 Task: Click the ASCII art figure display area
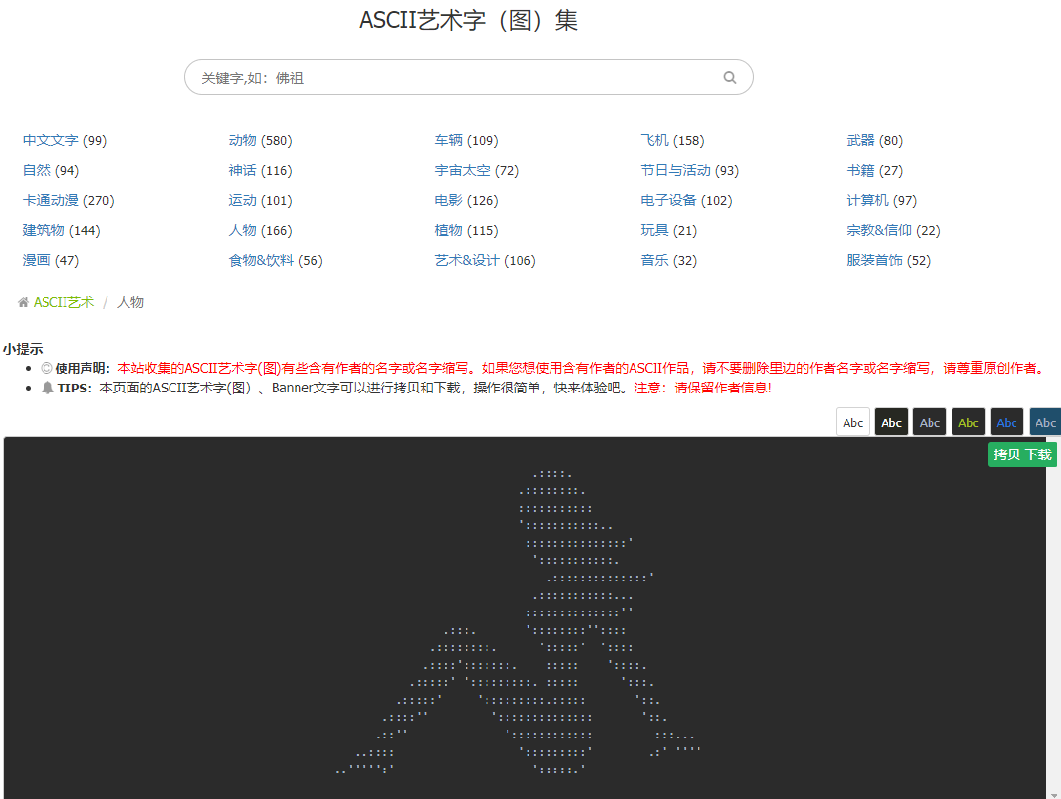tap(524, 618)
